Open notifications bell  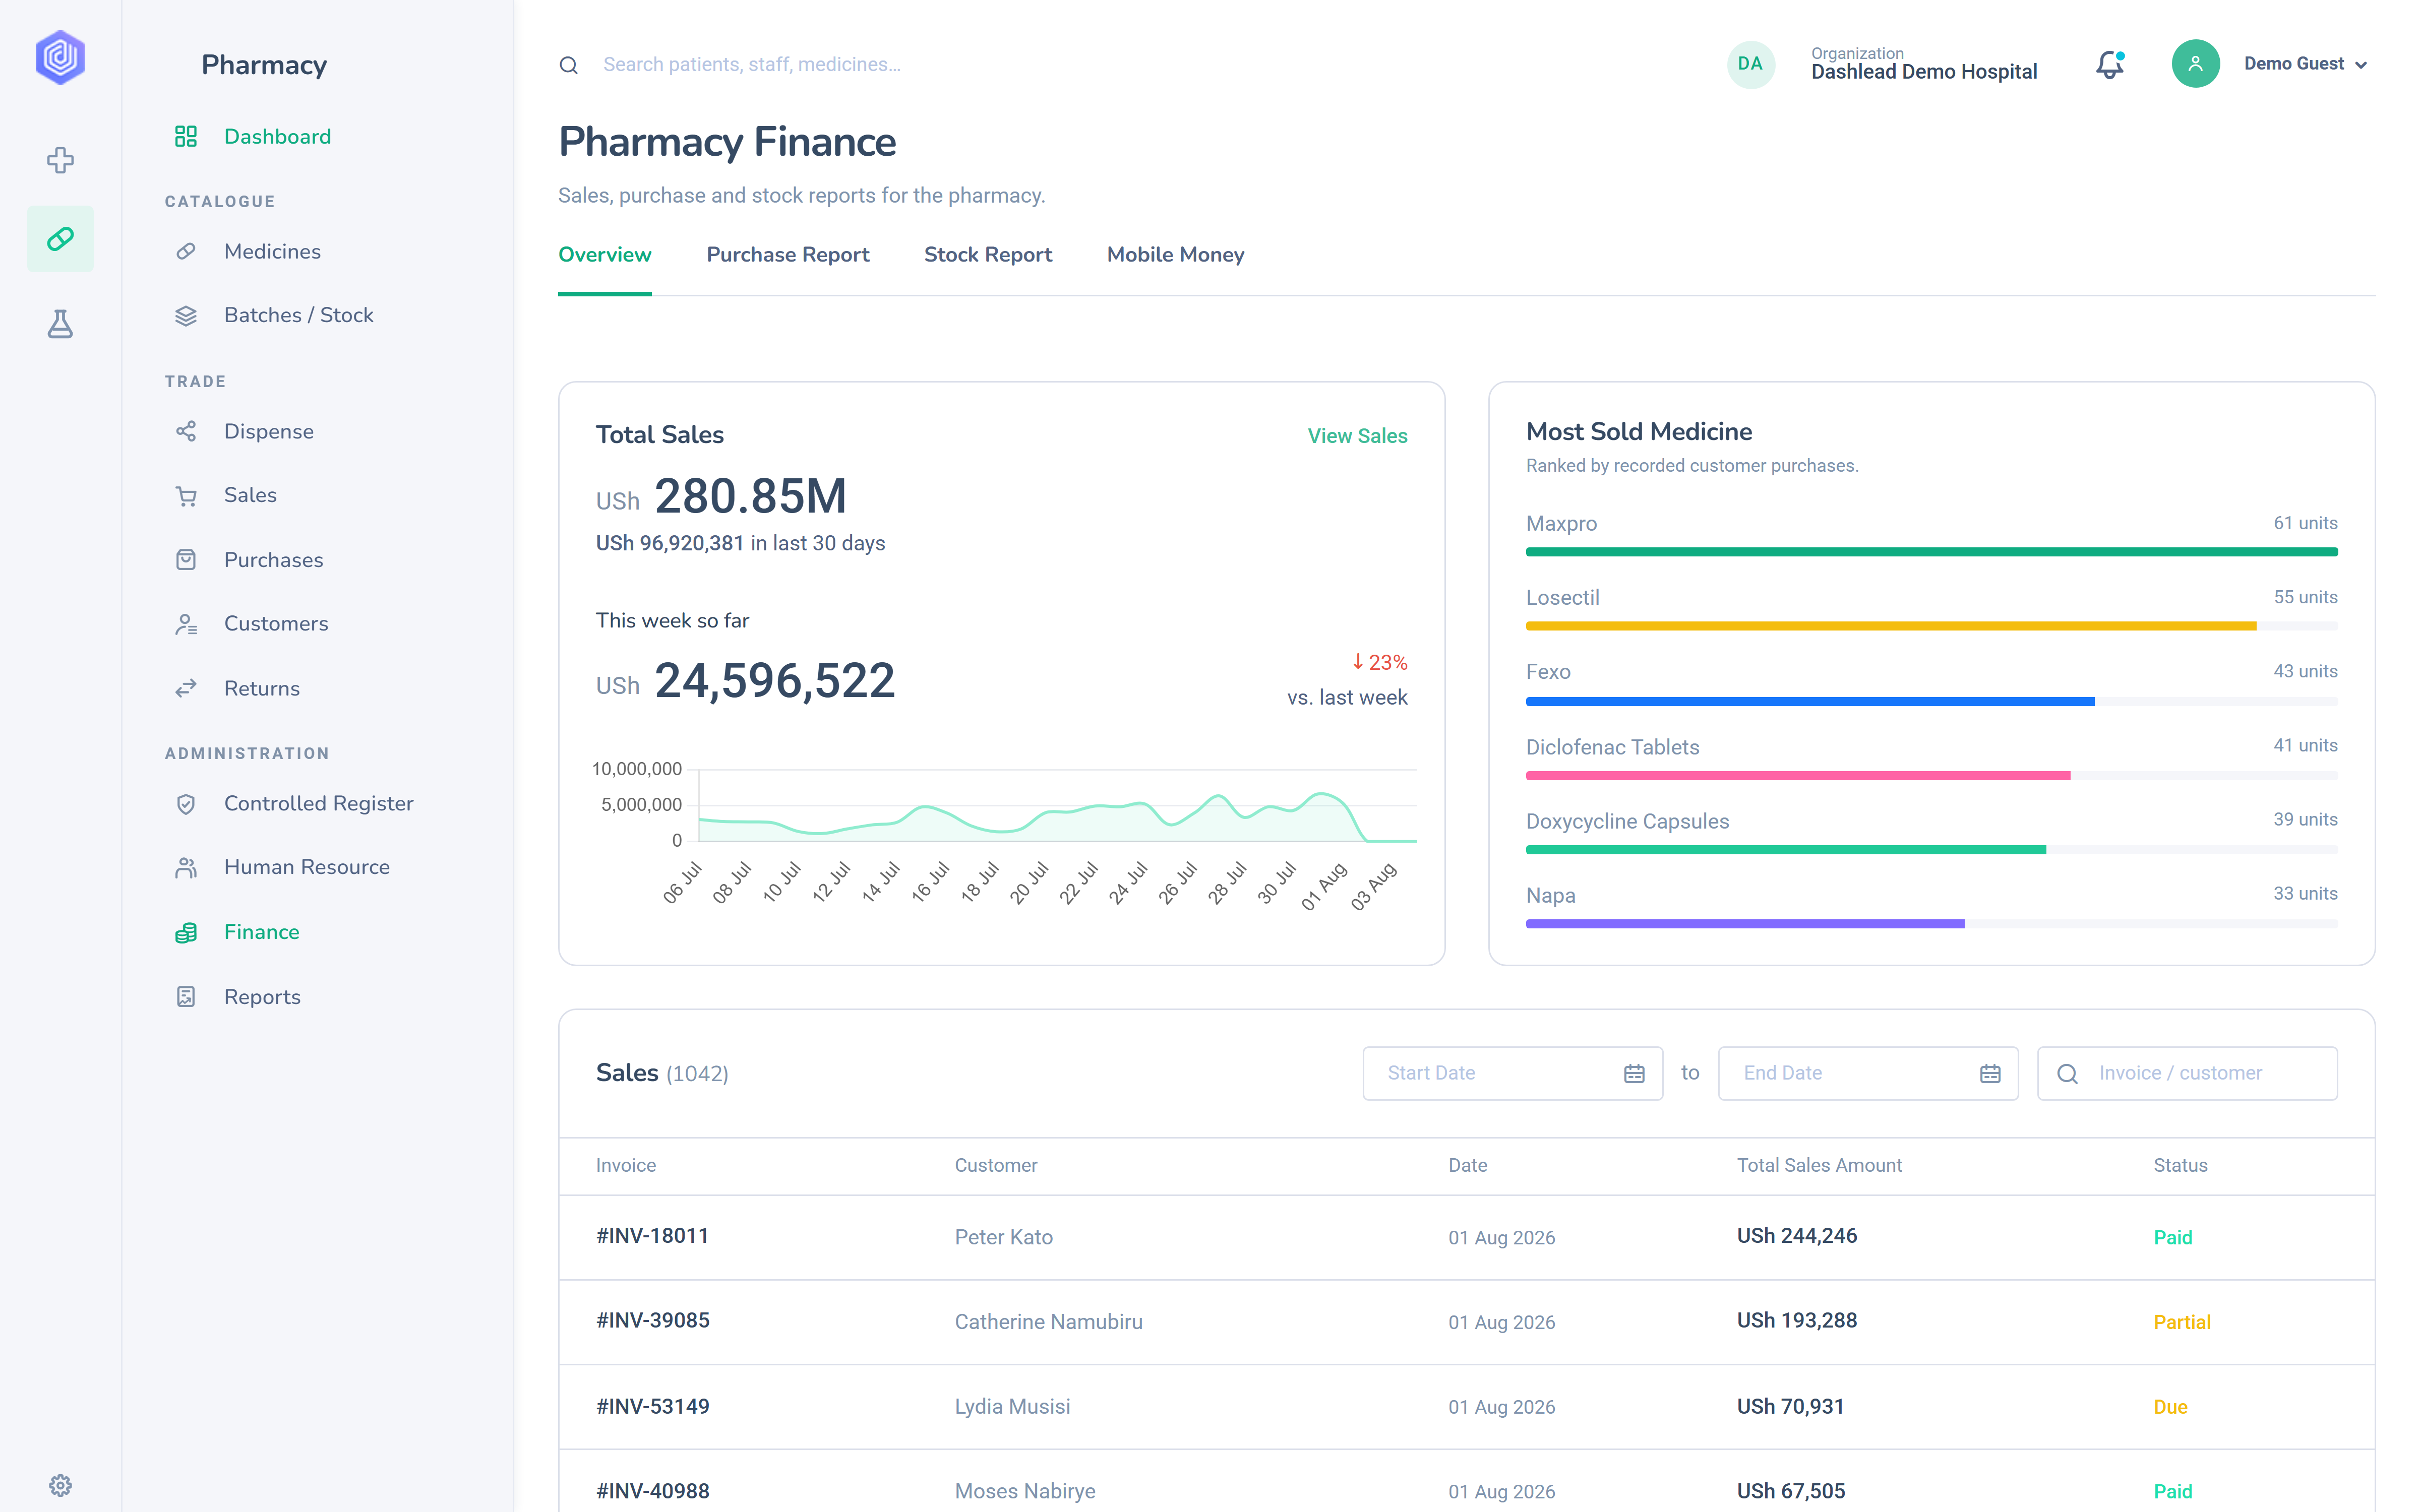[x=2110, y=64]
